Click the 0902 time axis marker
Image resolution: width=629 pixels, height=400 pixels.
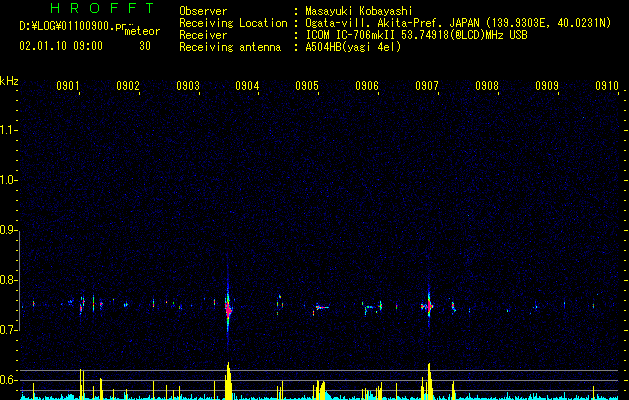point(128,86)
